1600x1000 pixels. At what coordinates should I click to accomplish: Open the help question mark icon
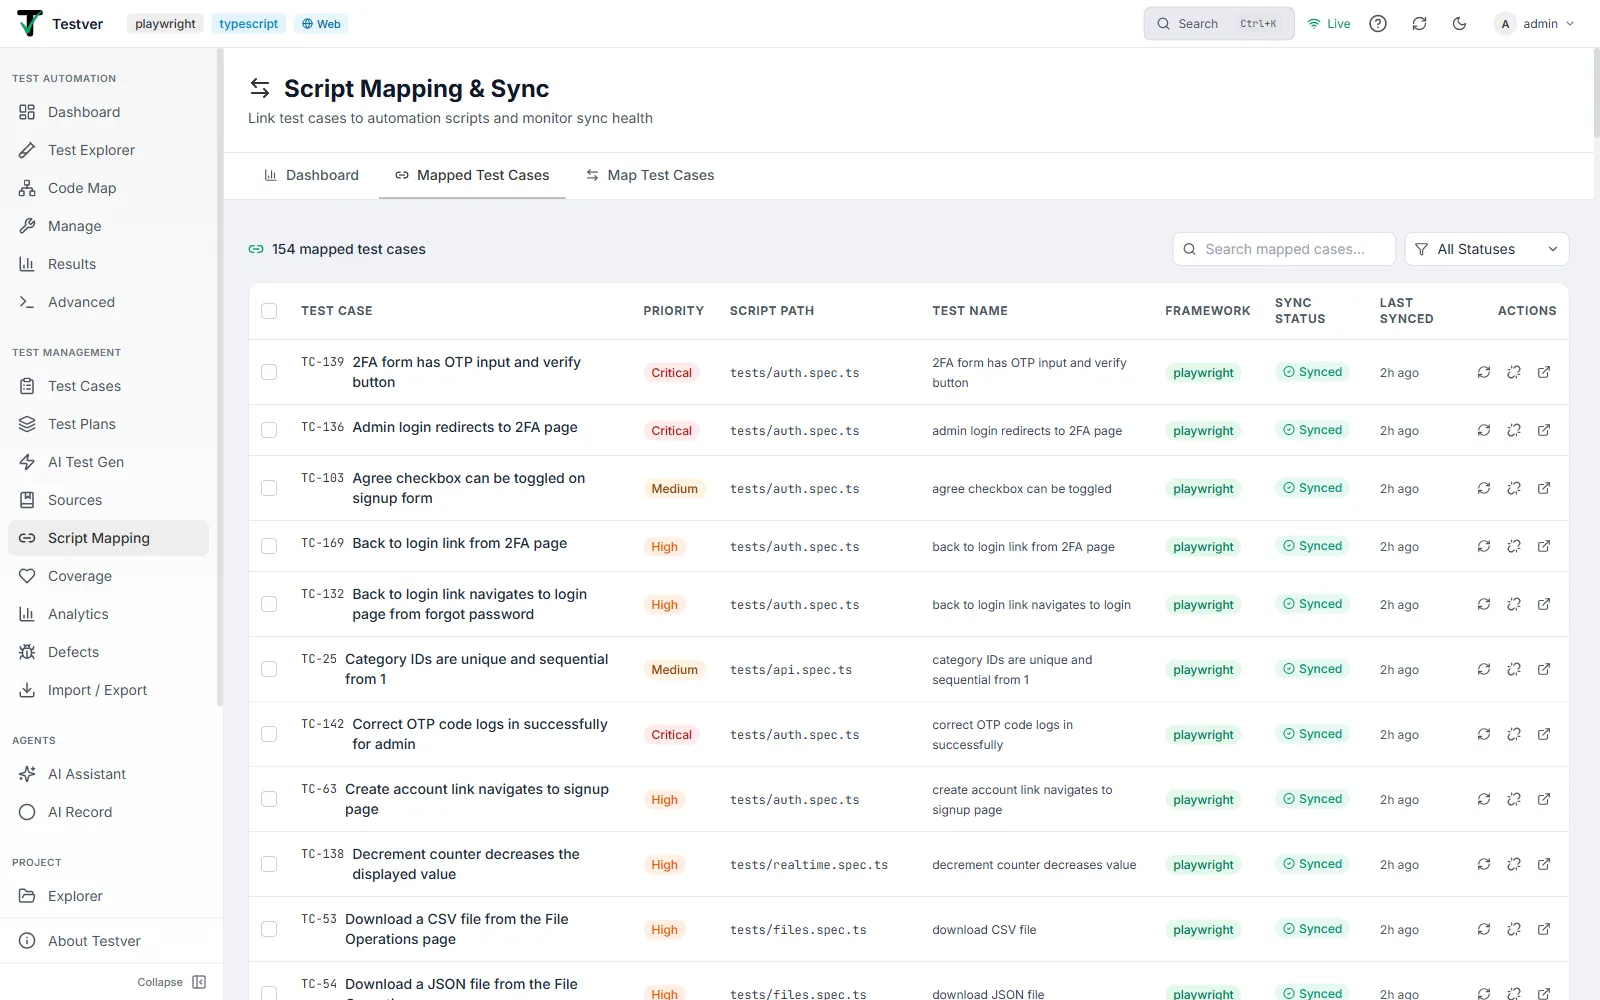point(1378,24)
